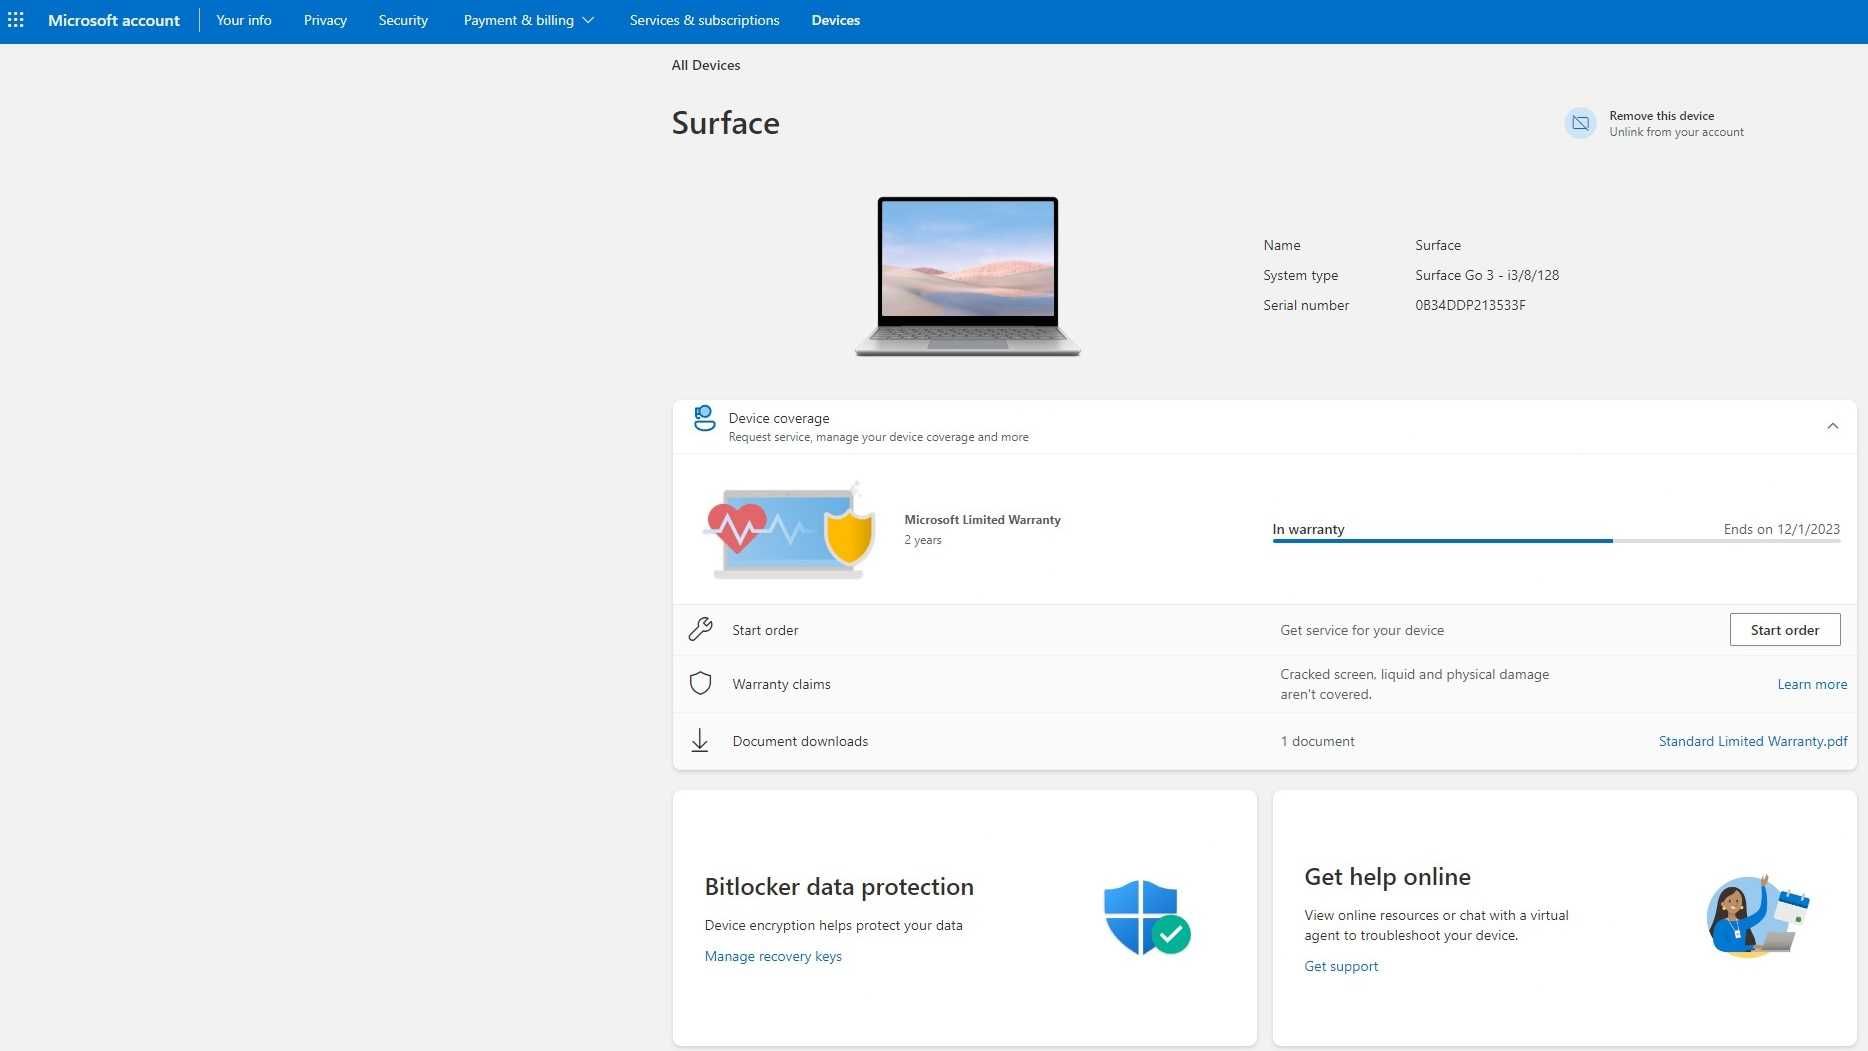Screen dimensions: 1868x1051
Task: Click the Get help online heading
Action: click(x=1387, y=877)
